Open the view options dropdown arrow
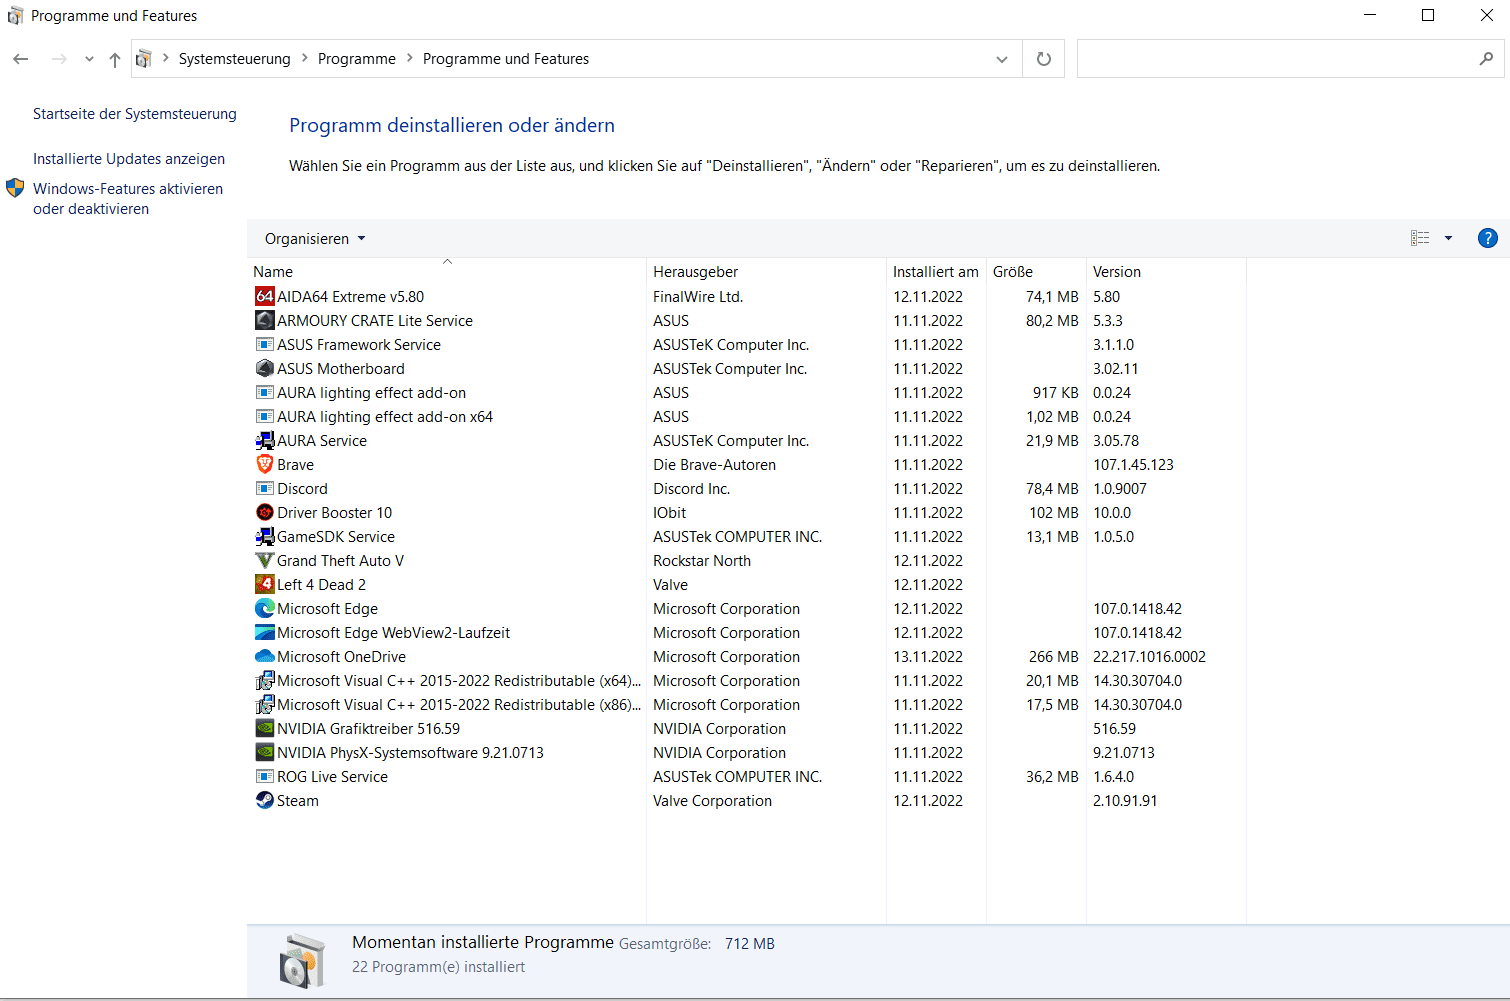The width and height of the screenshot is (1510, 1001). 1448,238
